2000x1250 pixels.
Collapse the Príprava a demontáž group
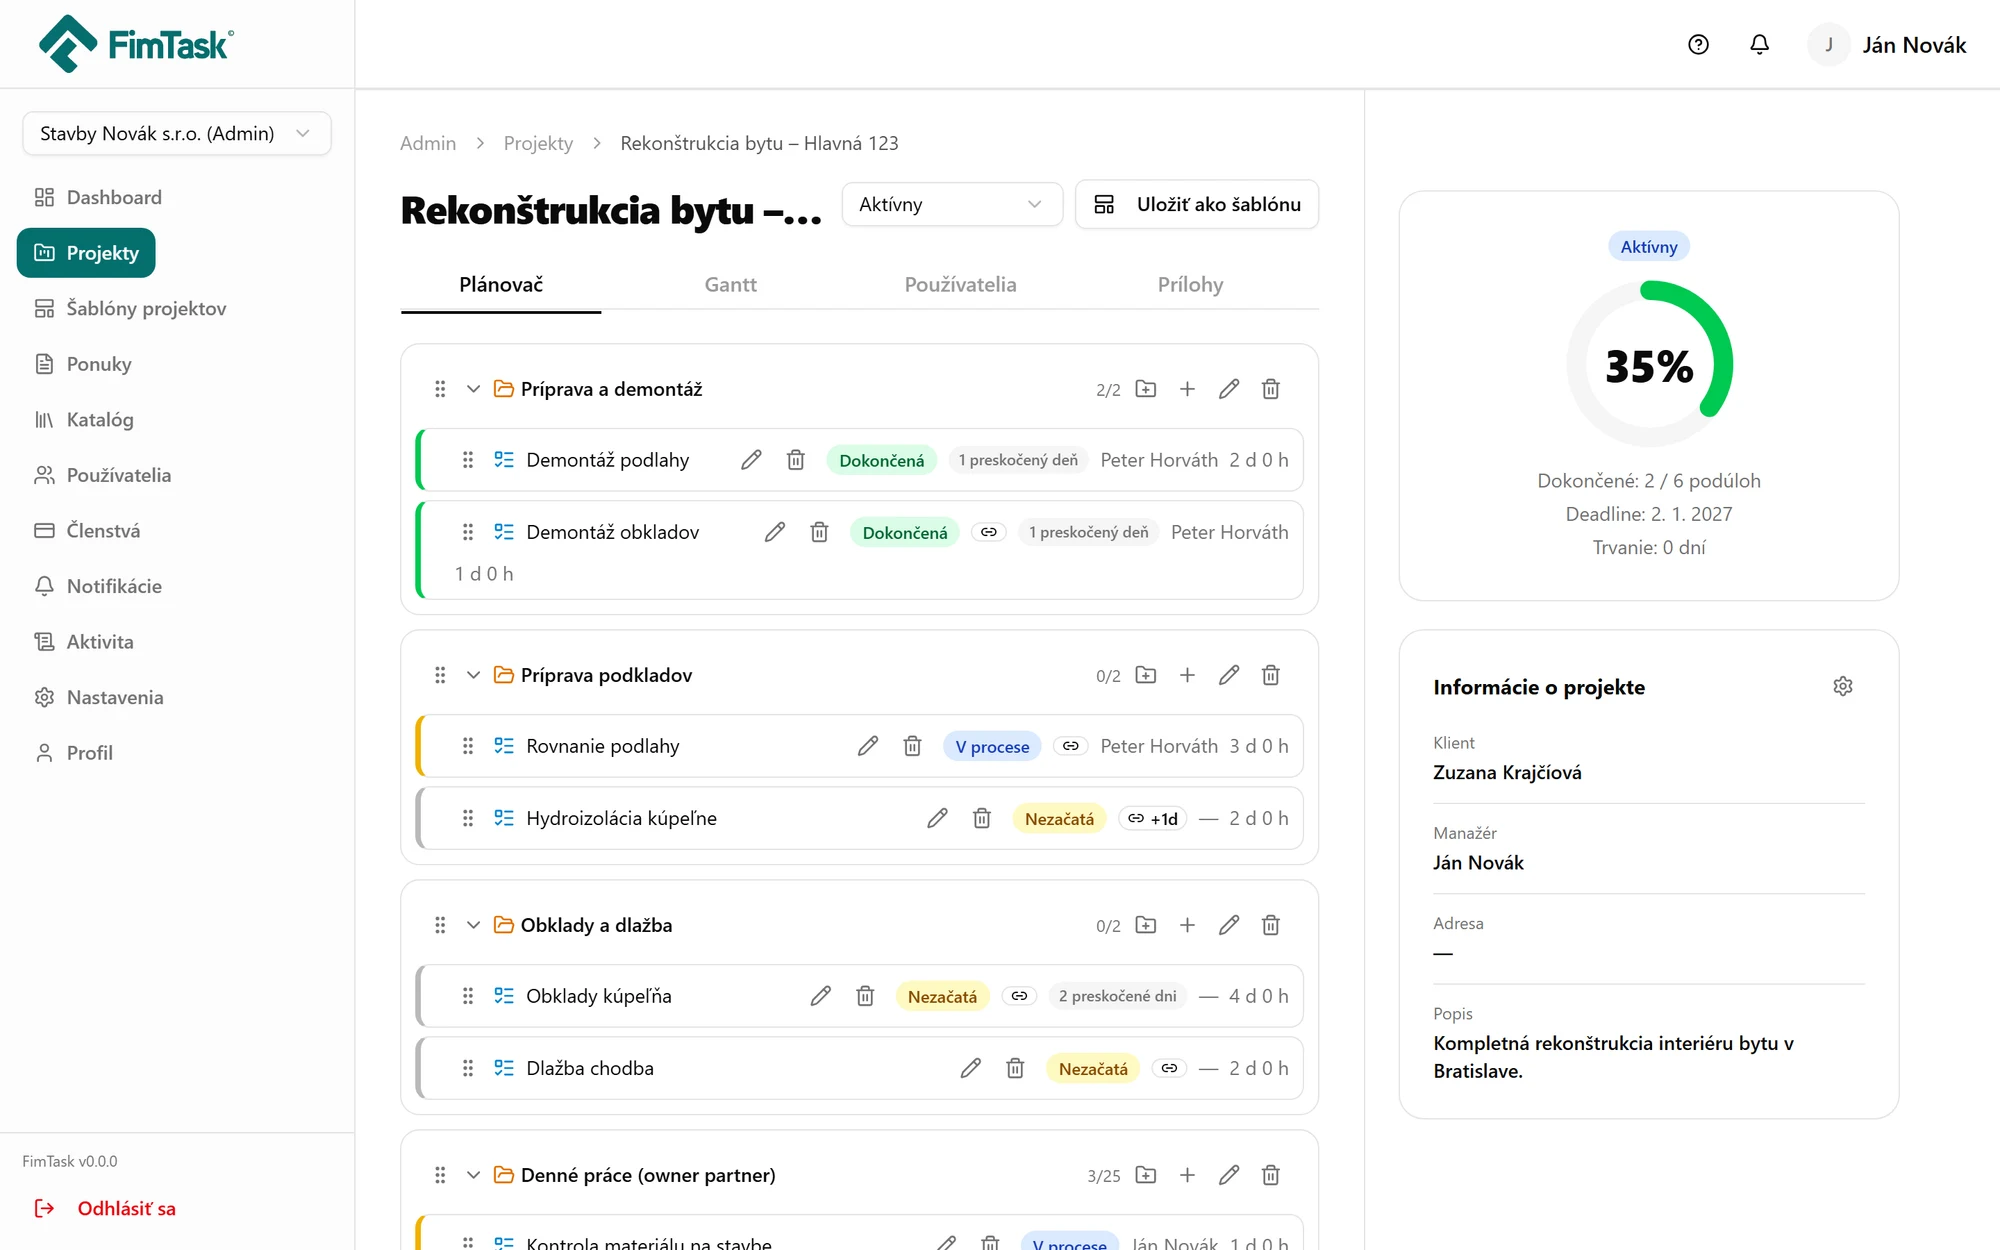473,389
